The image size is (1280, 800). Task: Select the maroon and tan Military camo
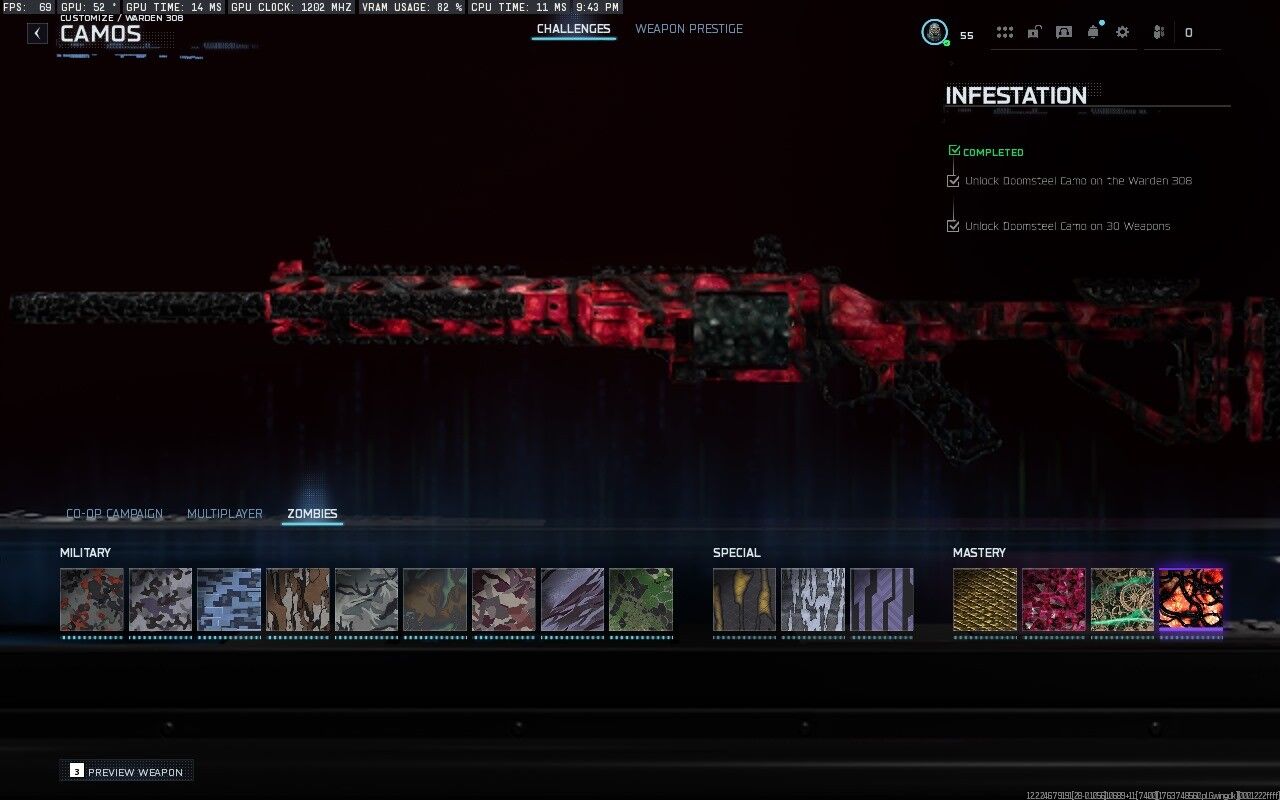pos(504,600)
